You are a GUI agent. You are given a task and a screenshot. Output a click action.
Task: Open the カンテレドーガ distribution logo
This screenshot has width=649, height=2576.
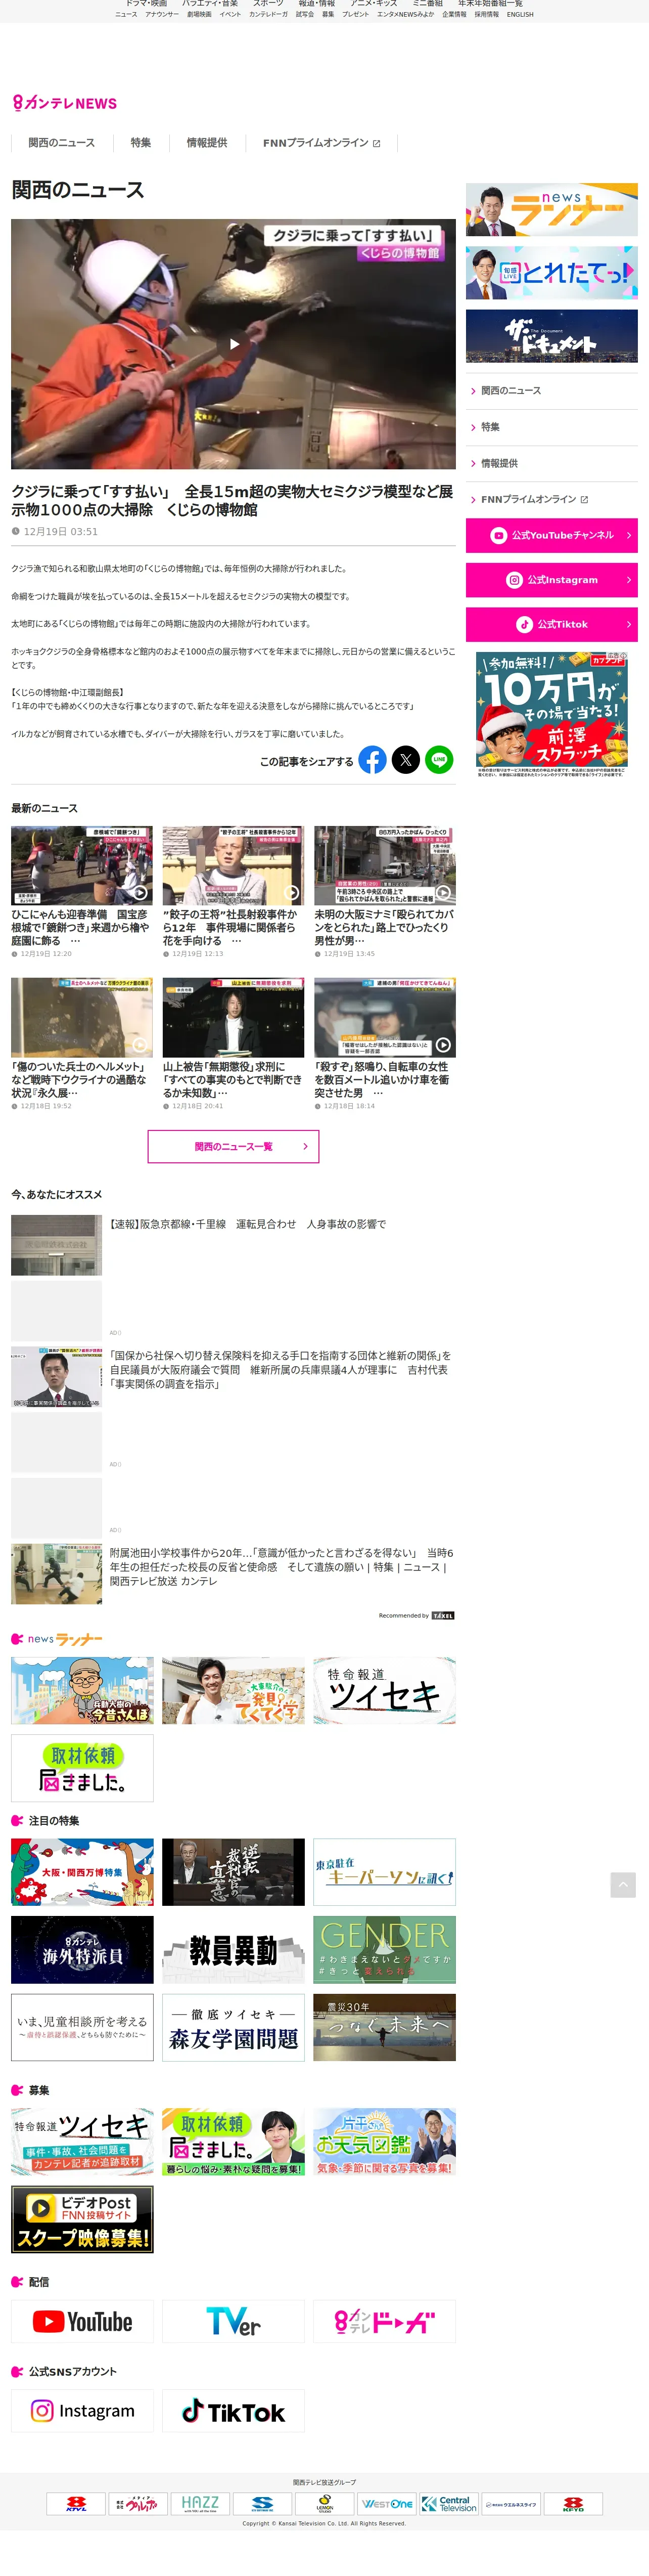[x=385, y=2321]
